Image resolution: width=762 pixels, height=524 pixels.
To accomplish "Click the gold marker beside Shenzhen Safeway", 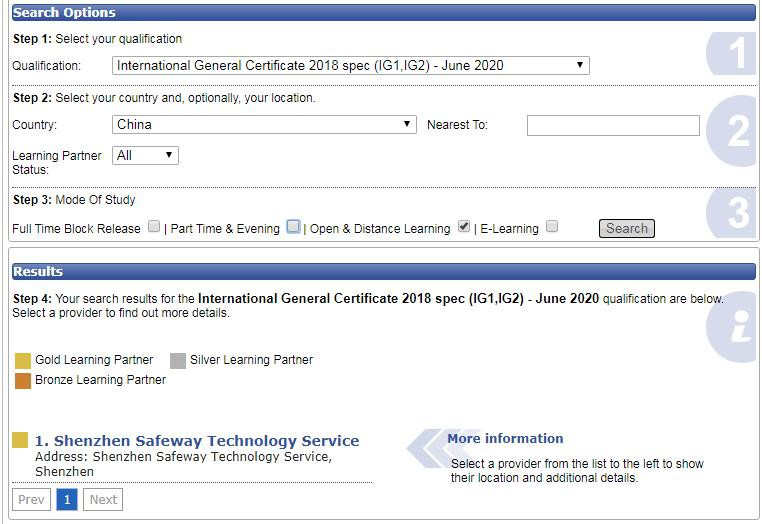I will coord(20,441).
